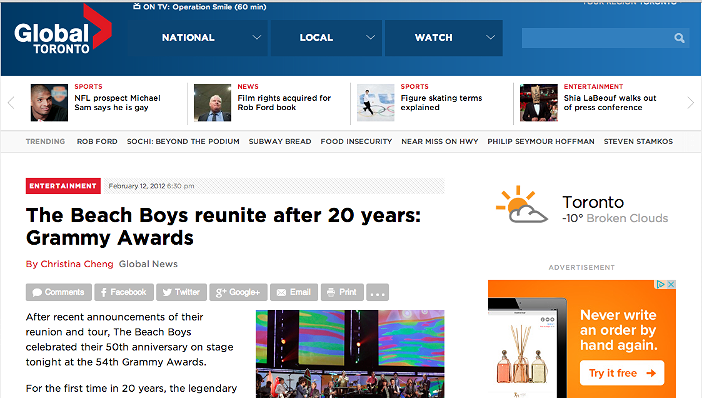Viewport: 702px width, 398px height.
Task: Click the News label above Rob Ford story
Action: [x=248, y=86]
